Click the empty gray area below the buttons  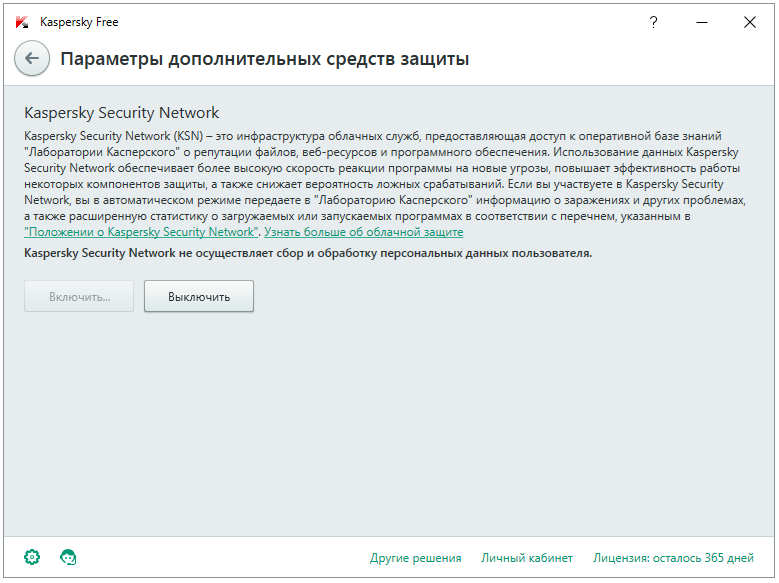tap(389, 420)
